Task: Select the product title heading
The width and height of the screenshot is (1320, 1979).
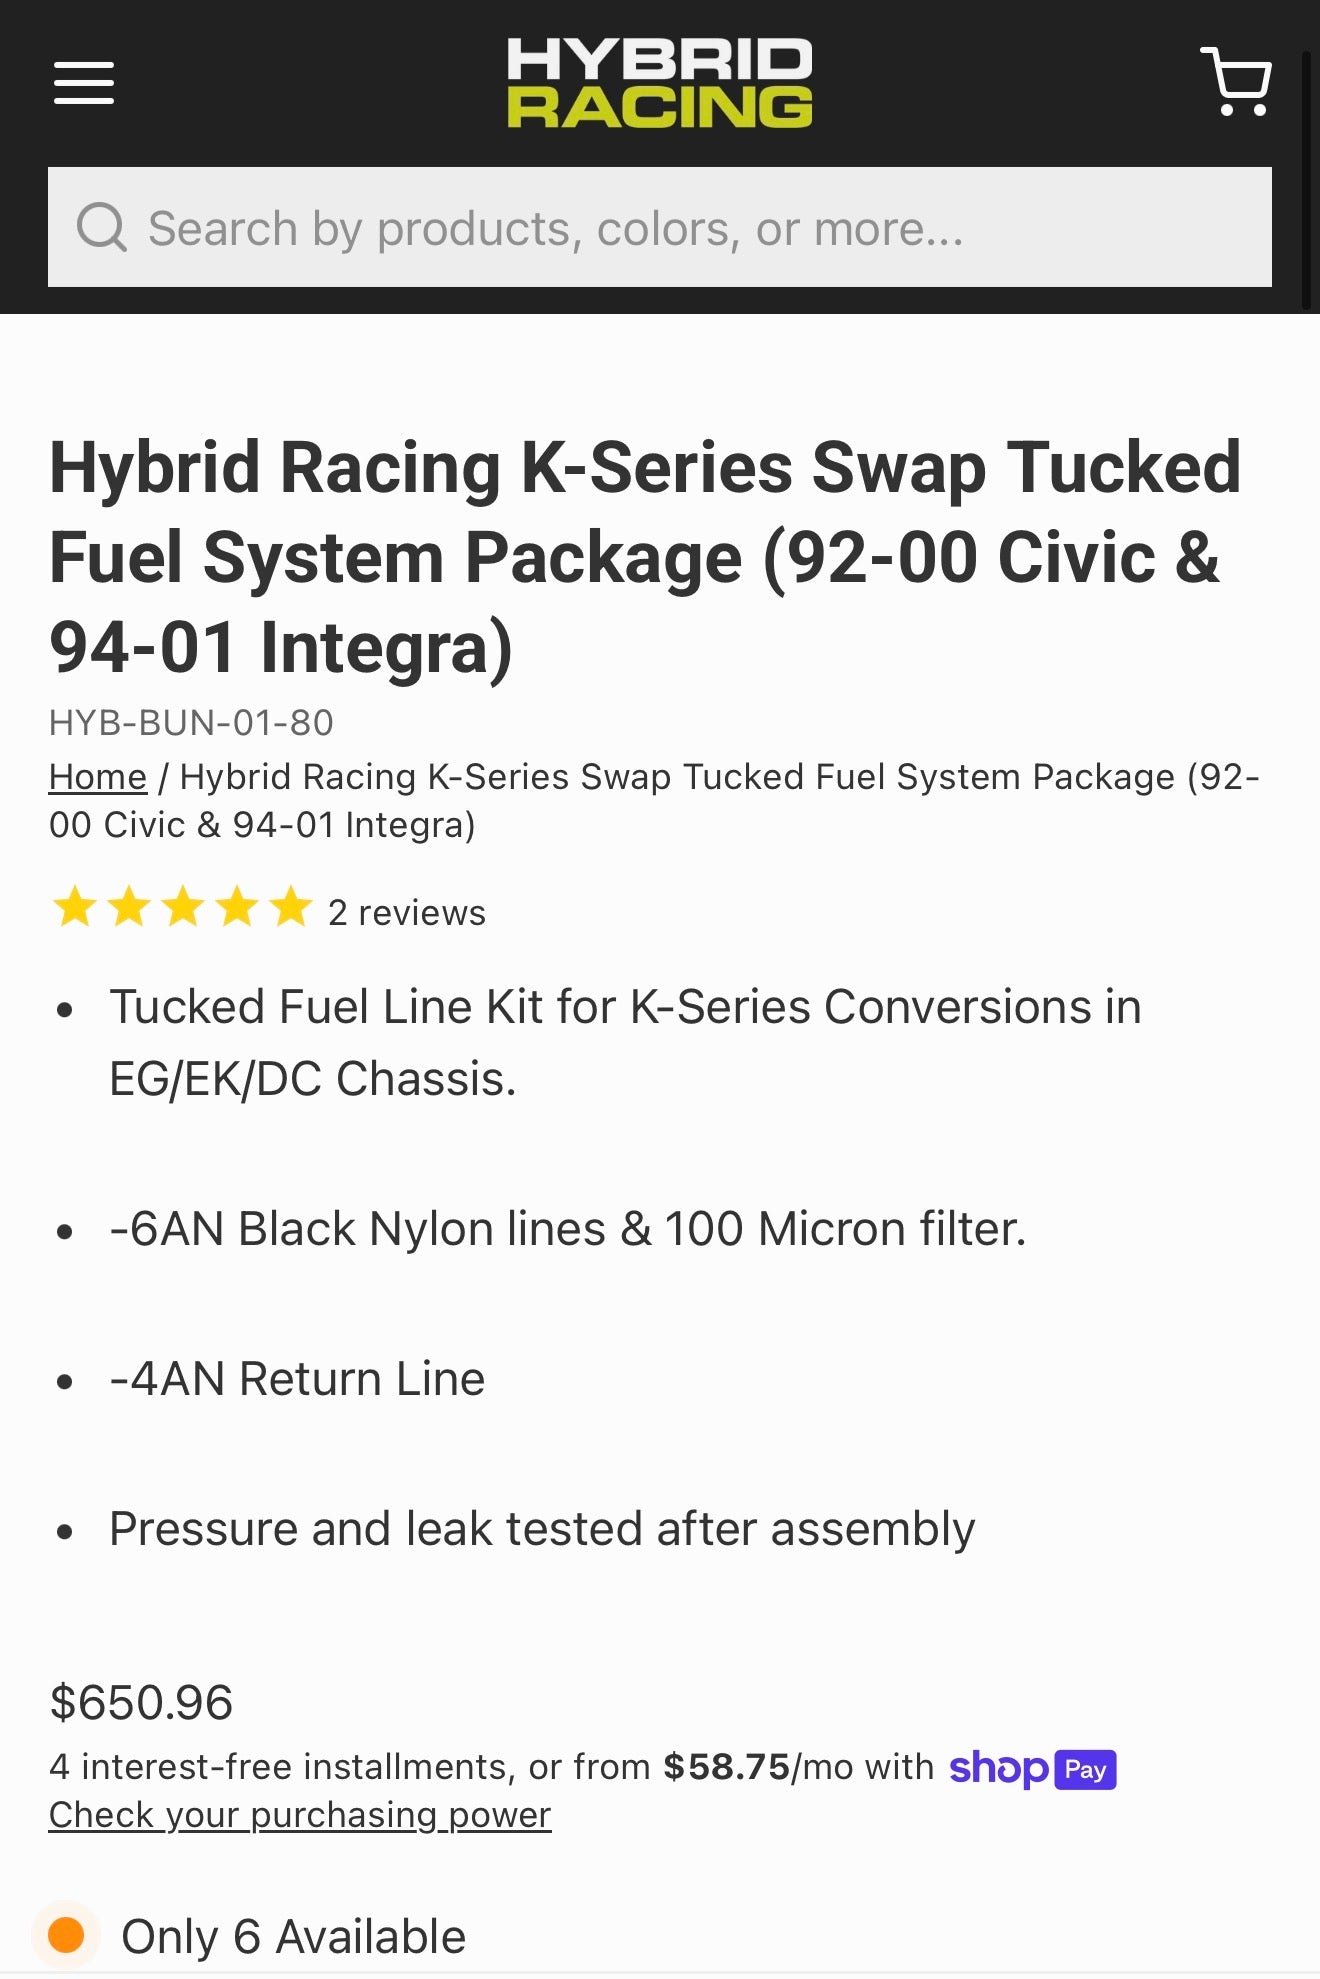Action: point(646,555)
